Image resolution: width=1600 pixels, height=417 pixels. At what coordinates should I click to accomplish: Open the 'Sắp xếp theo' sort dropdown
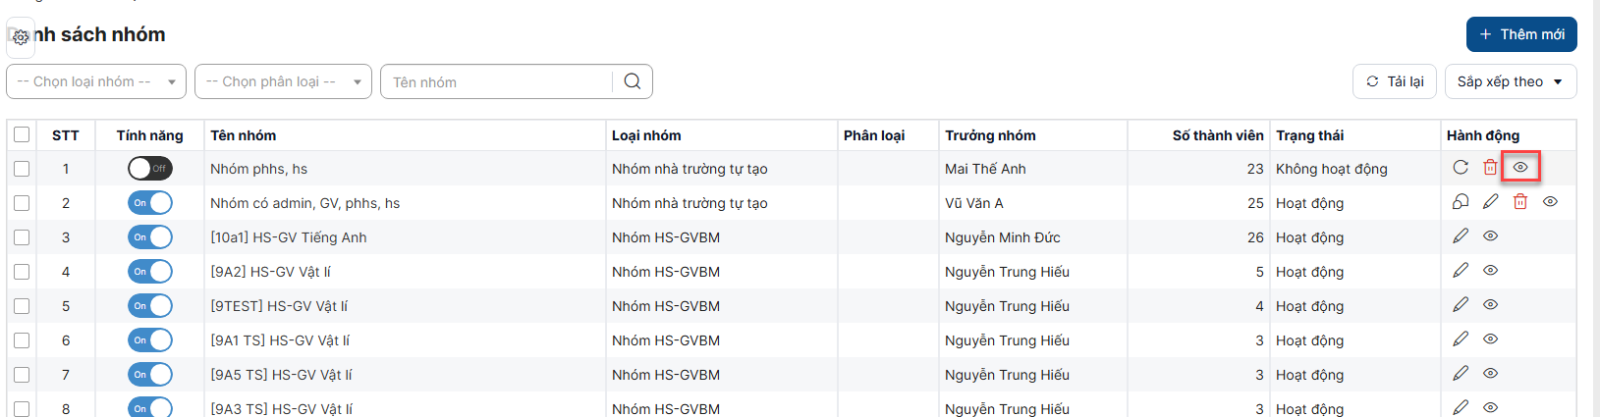tap(1510, 82)
